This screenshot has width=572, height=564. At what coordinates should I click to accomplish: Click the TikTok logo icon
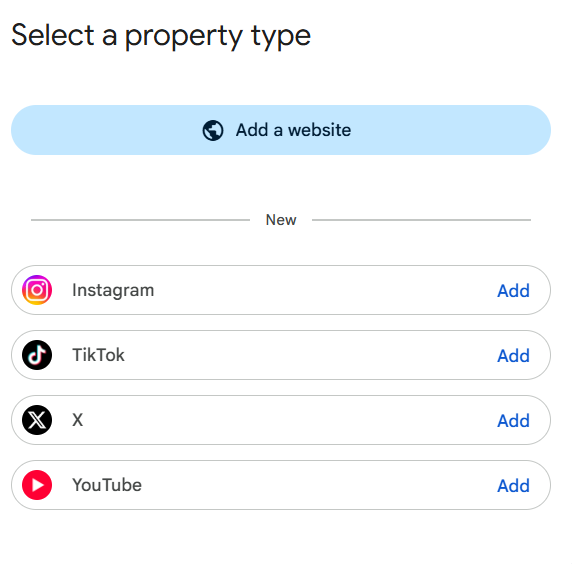(x=37, y=355)
